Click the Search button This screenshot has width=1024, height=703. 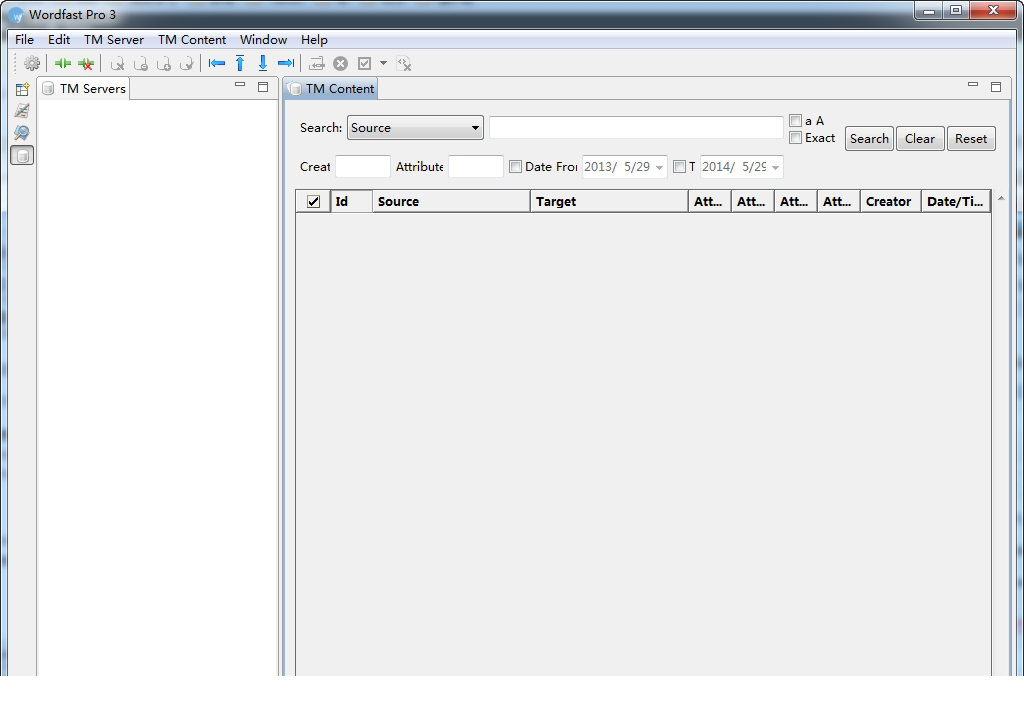point(869,139)
